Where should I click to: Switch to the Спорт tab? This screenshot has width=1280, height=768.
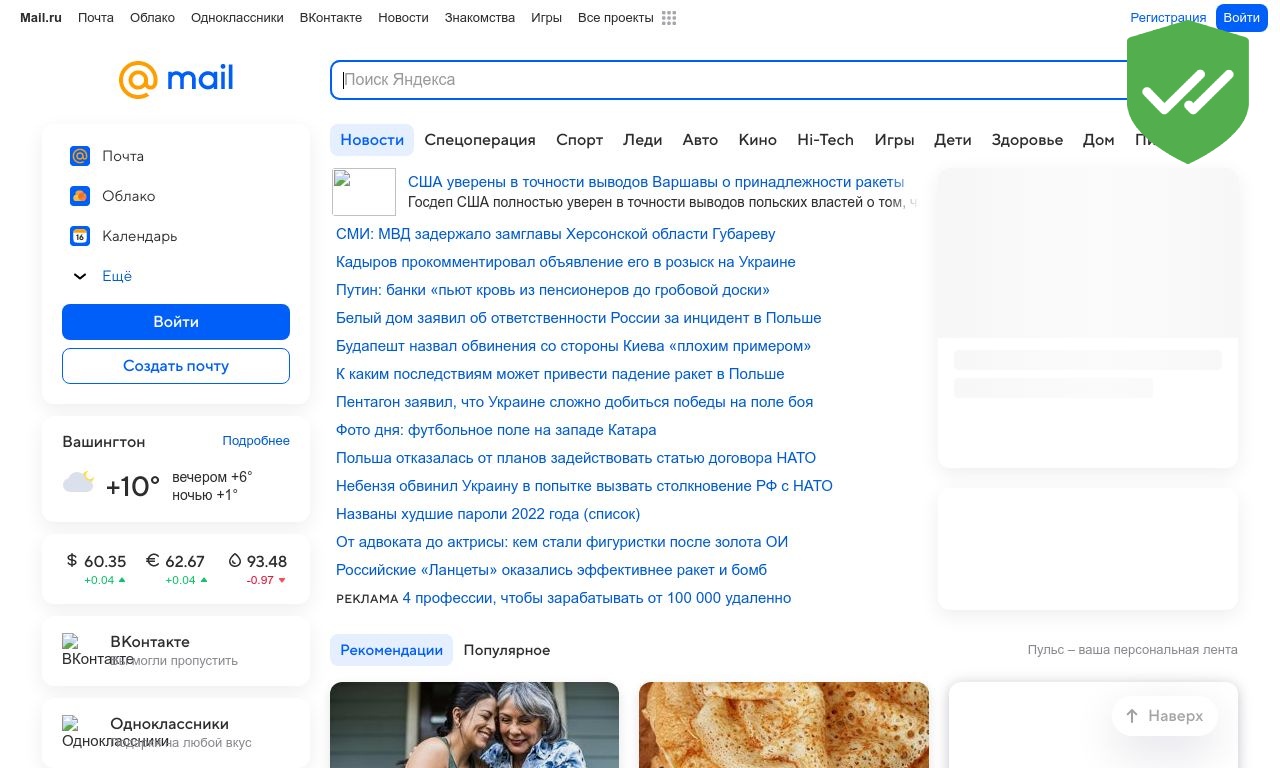(580, 140)
